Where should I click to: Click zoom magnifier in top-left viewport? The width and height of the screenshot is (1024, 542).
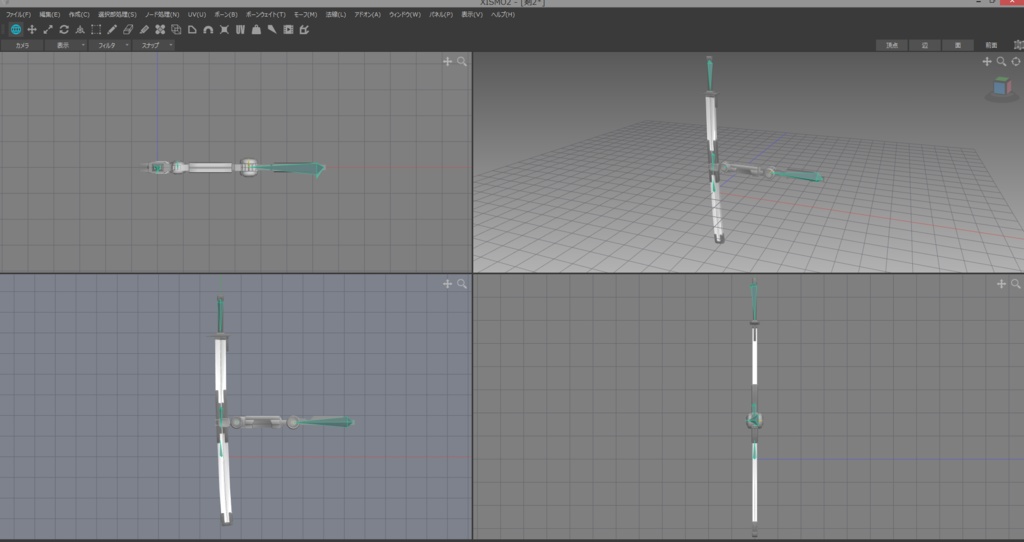tap(462, 61)
